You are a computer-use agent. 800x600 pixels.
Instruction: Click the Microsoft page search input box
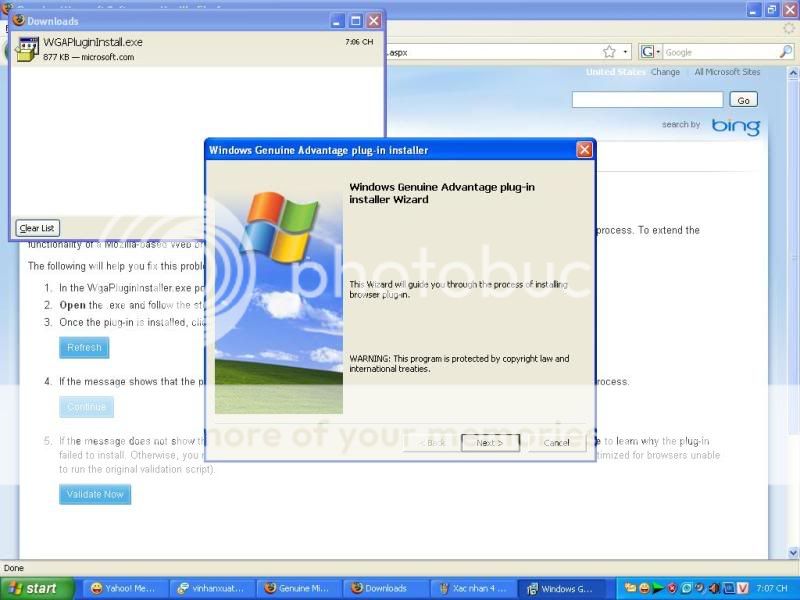pyautogui.click(x=647, y=100)
